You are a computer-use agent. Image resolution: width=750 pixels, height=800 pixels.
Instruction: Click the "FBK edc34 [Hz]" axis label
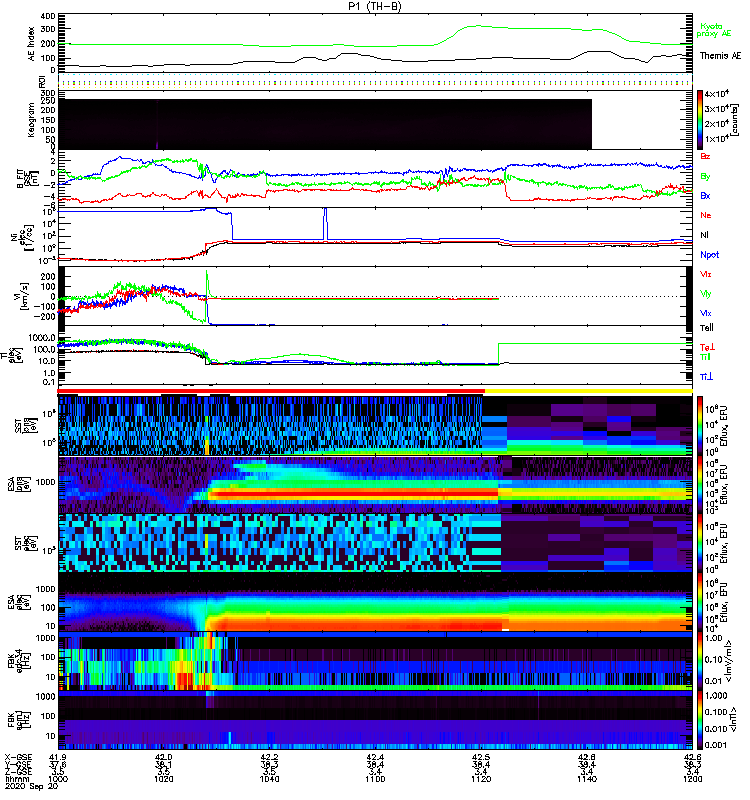coord(19,661)
